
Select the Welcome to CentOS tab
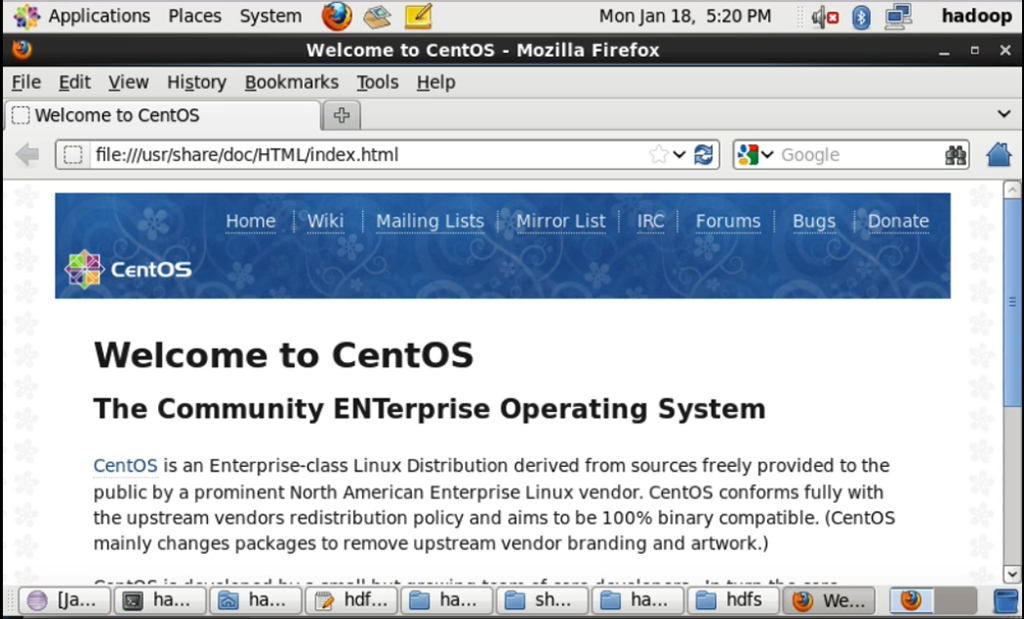click(163, 116)
